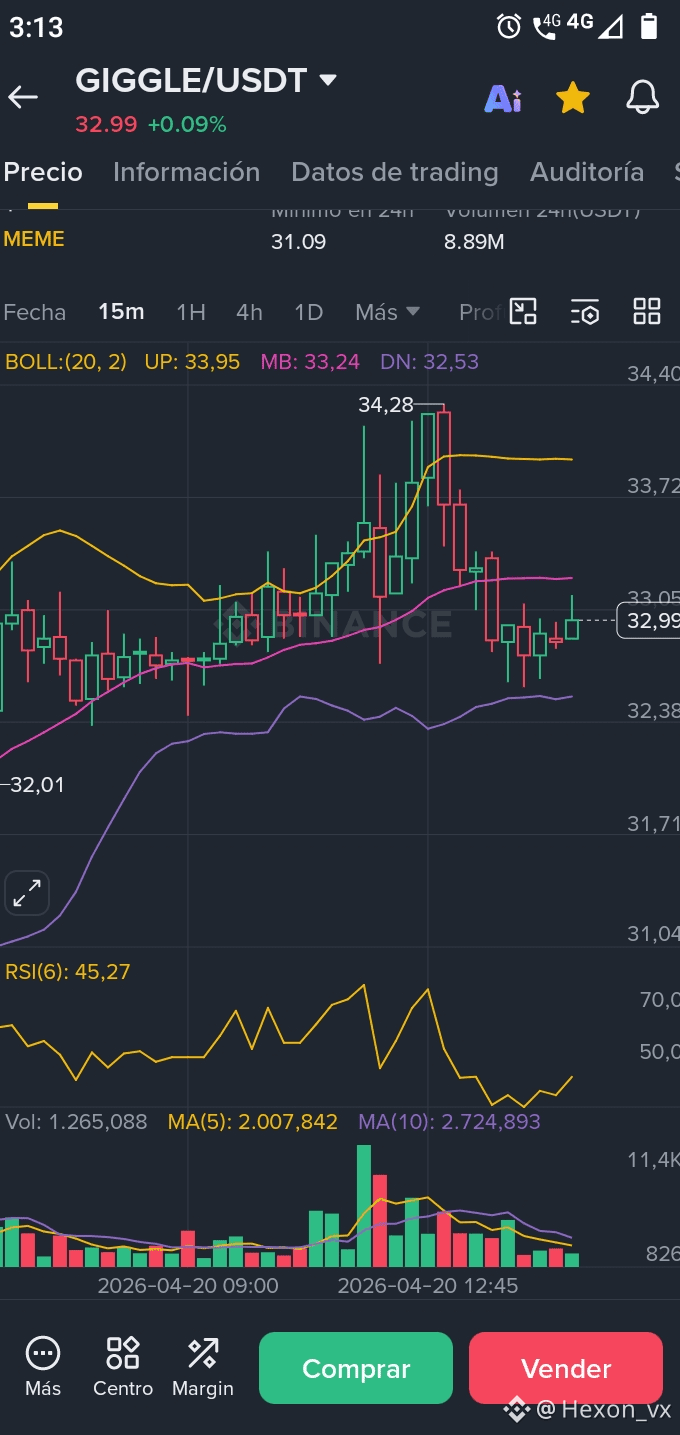The width and height of the screenshot is (680, 1435).
Task: Open the chart indicator settings icon
Action: click(585, 311)
